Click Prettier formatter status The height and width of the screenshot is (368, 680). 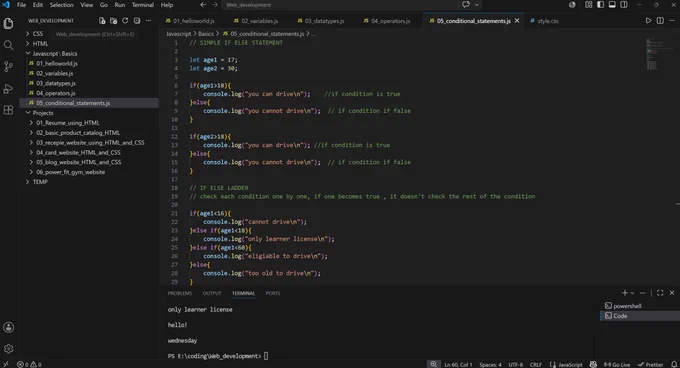point(651,365)
